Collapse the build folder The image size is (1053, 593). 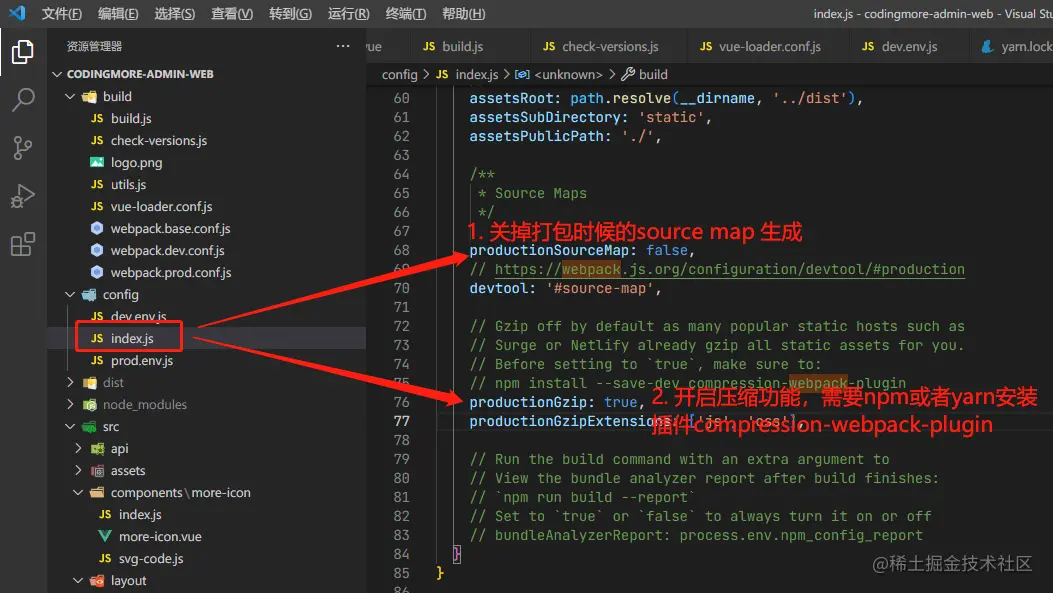pyautogui.click(x=70, y=96)
